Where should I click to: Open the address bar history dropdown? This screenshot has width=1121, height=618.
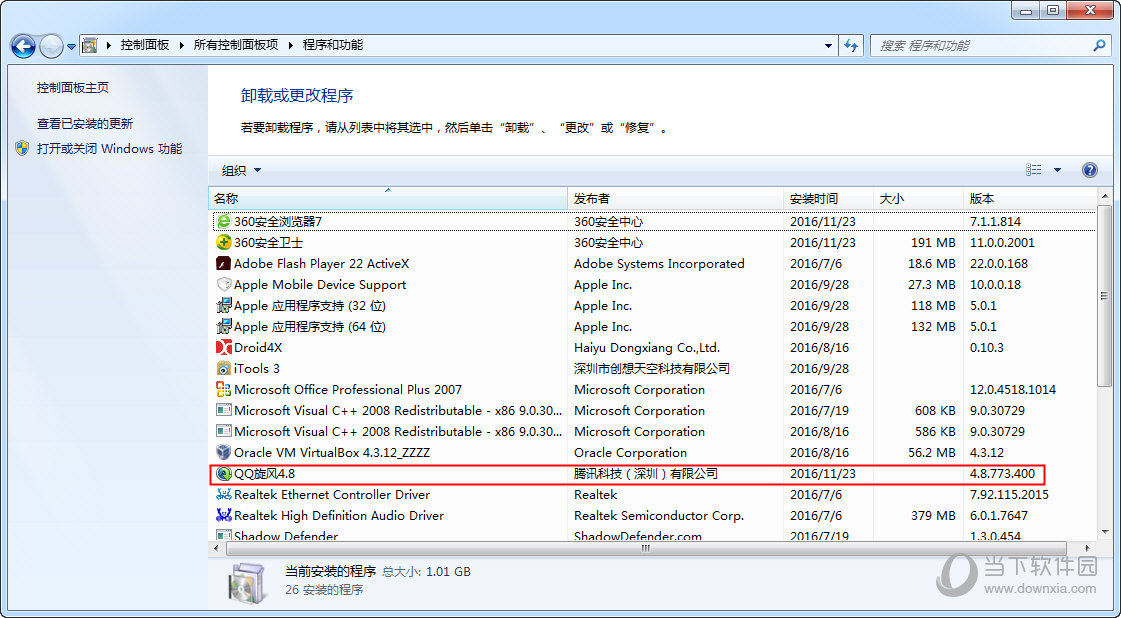tap(829, 45)
